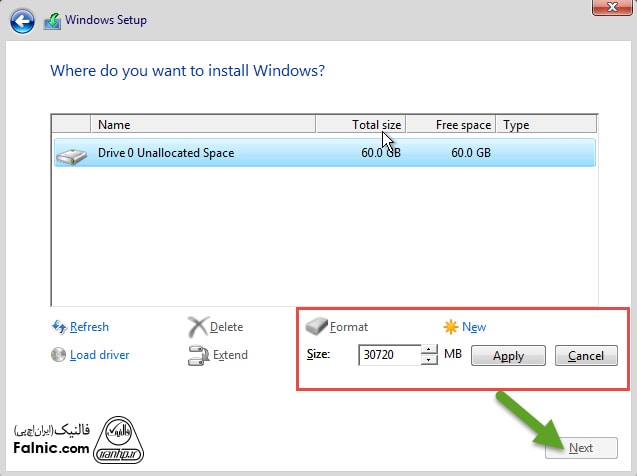Click into the Size input field
The height and width of the screenshot is (476, 637).
(389, 355)
